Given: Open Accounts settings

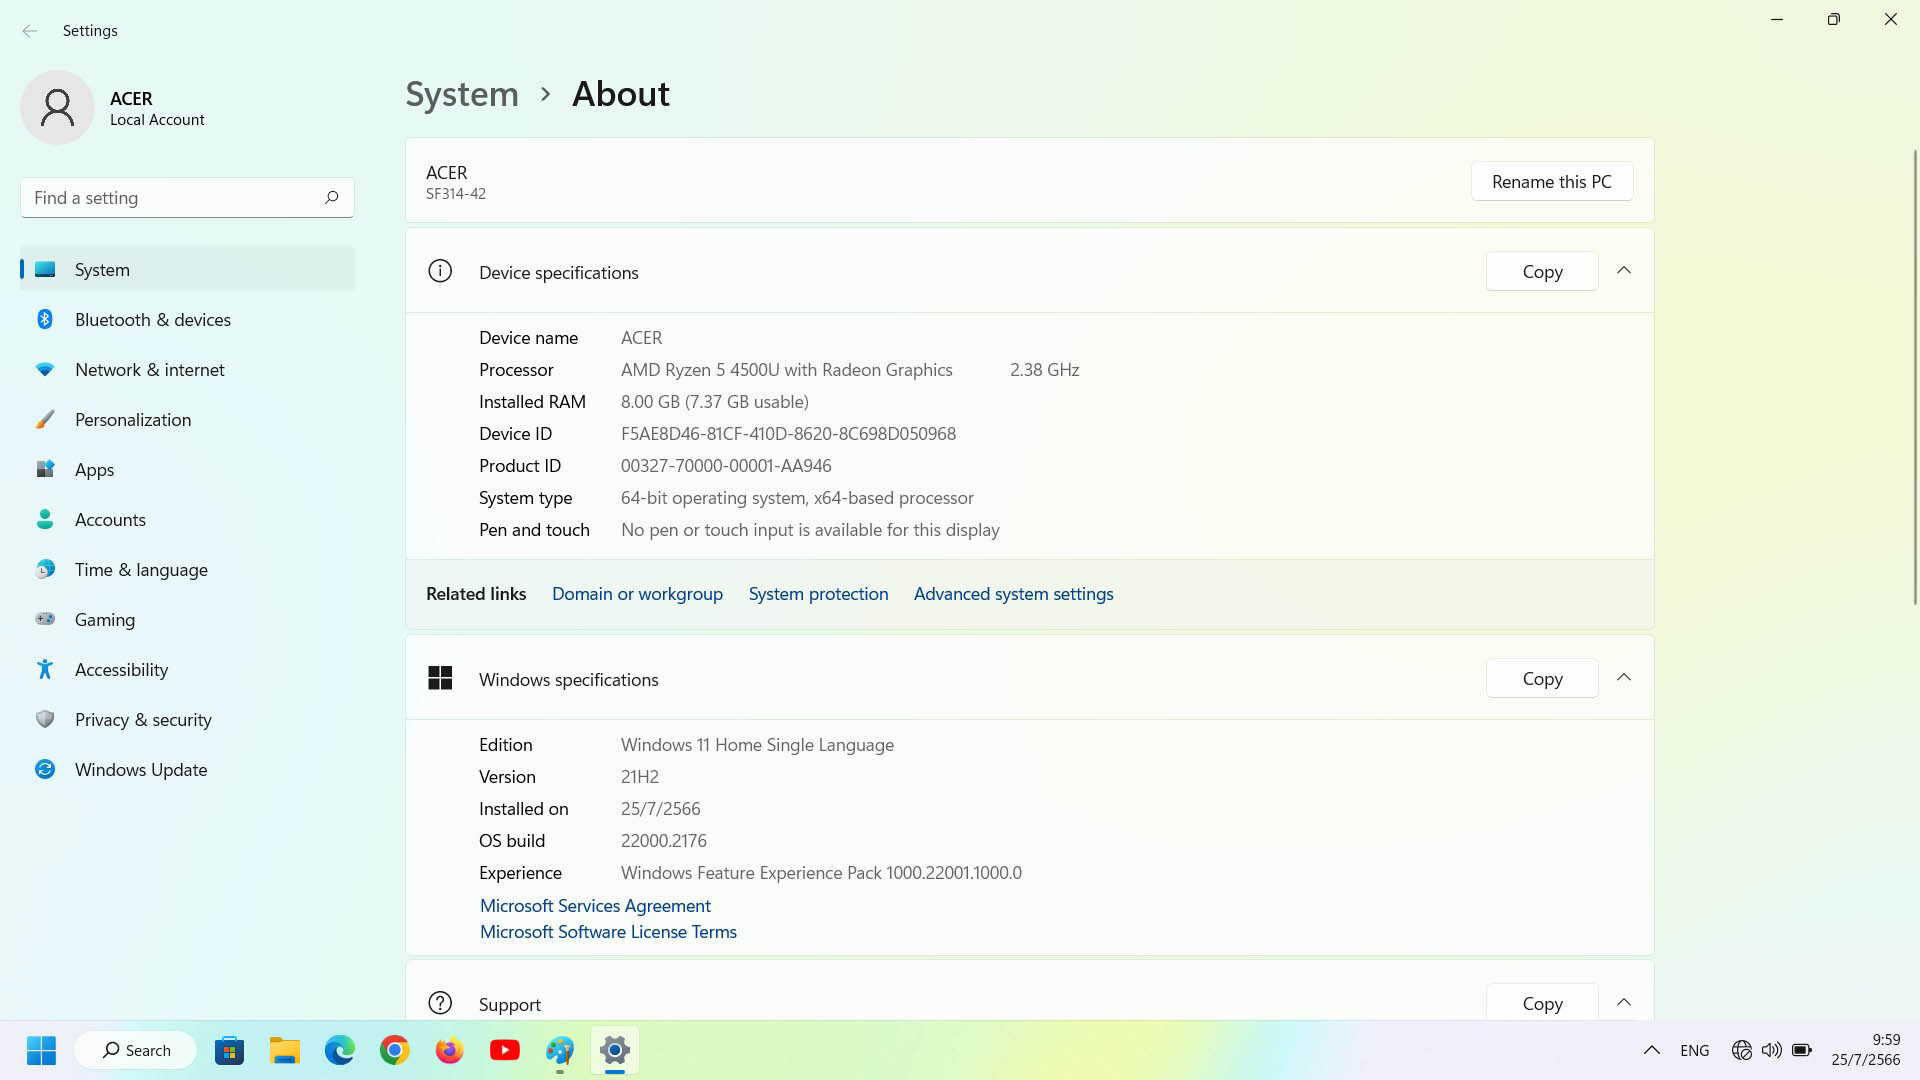Looking at the screenshot, I should pyautogui.click(x=187, y=519).
